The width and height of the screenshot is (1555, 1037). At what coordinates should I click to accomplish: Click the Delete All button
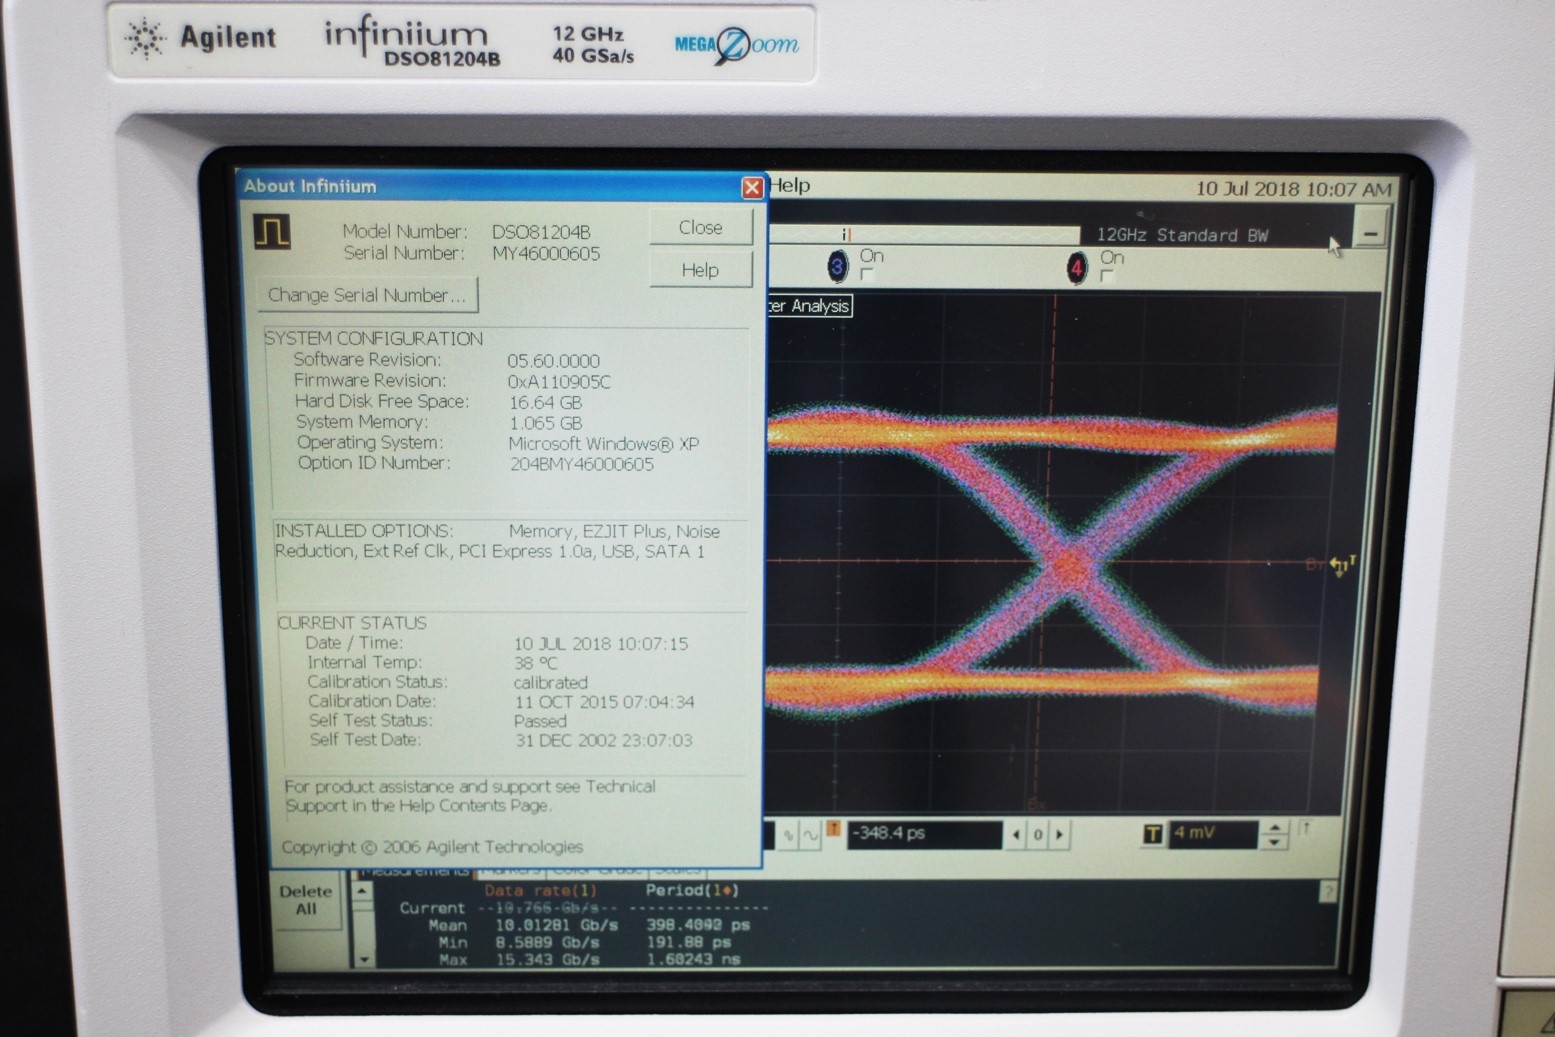(306, 900)
